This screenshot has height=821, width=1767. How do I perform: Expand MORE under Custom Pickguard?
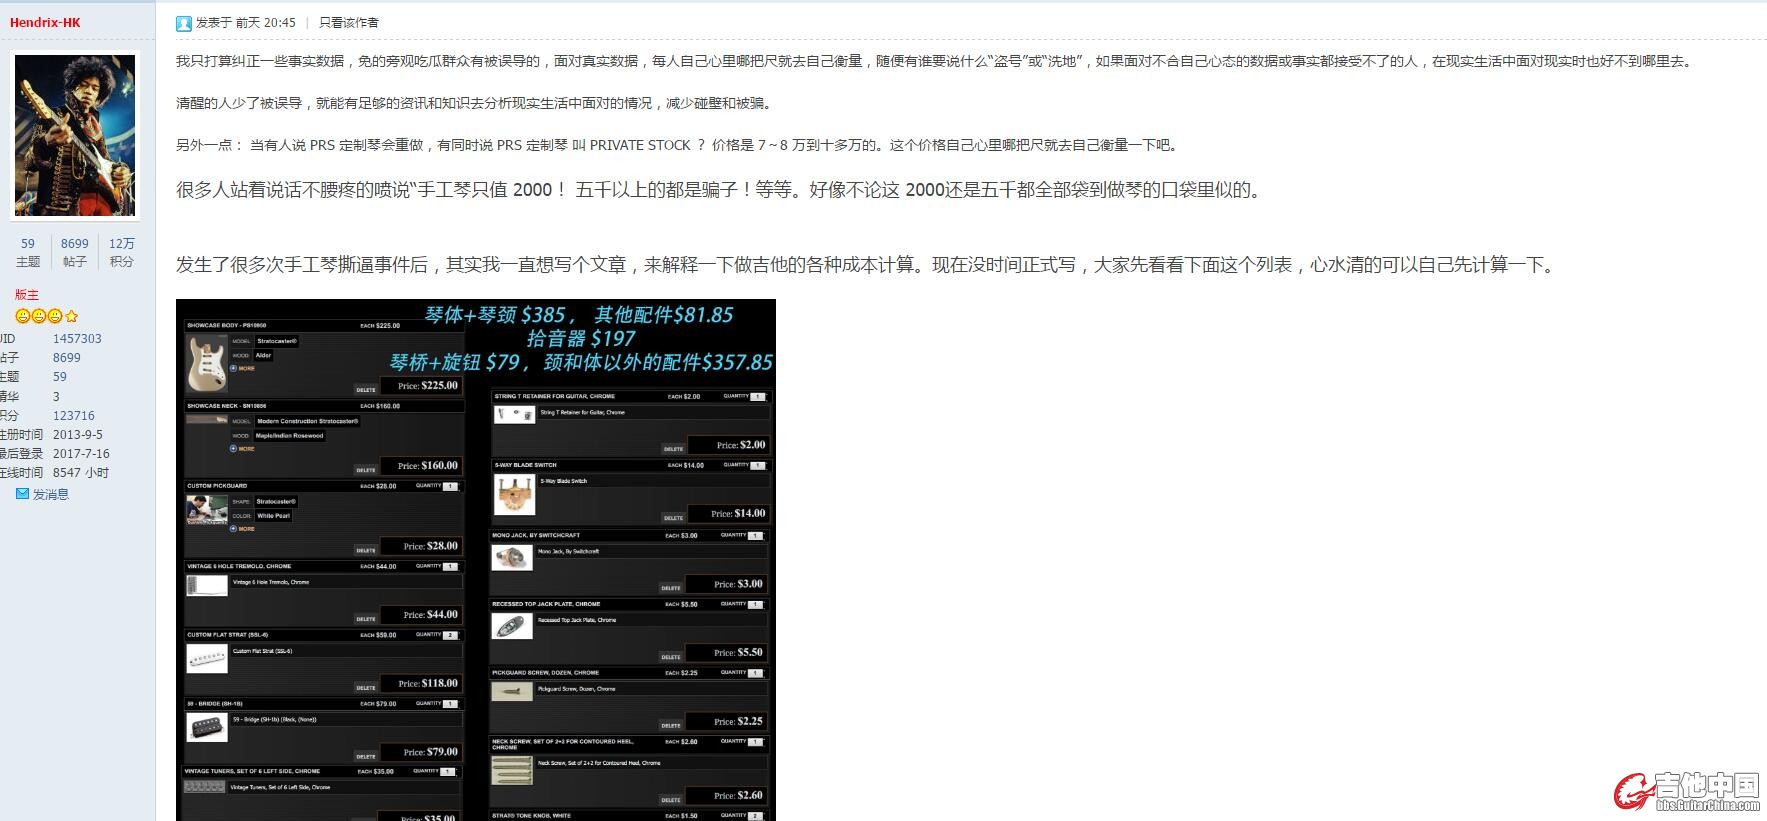pyautogui.click(x=245, y=529)
